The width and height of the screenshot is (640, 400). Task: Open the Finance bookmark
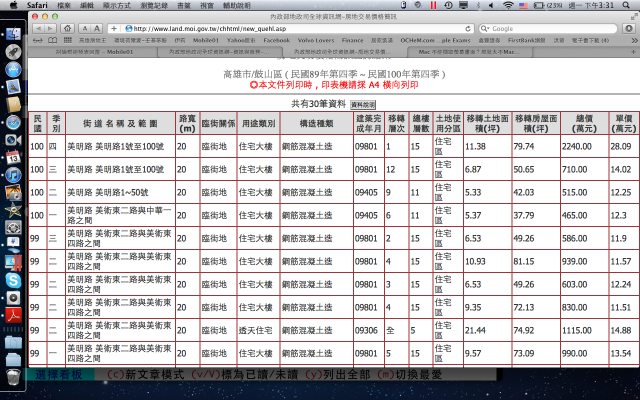352,40
